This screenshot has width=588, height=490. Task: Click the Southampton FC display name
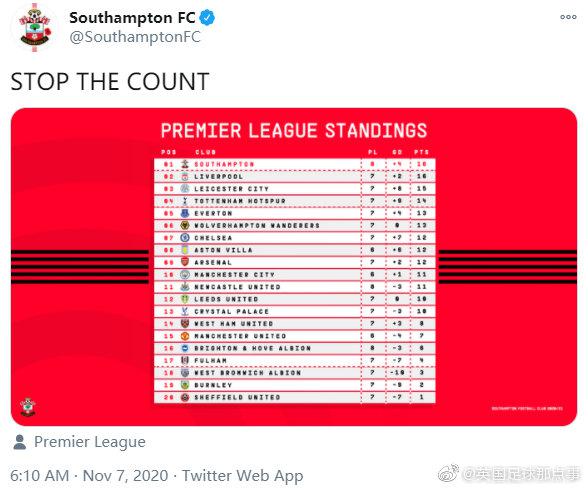tap(132, 18)
